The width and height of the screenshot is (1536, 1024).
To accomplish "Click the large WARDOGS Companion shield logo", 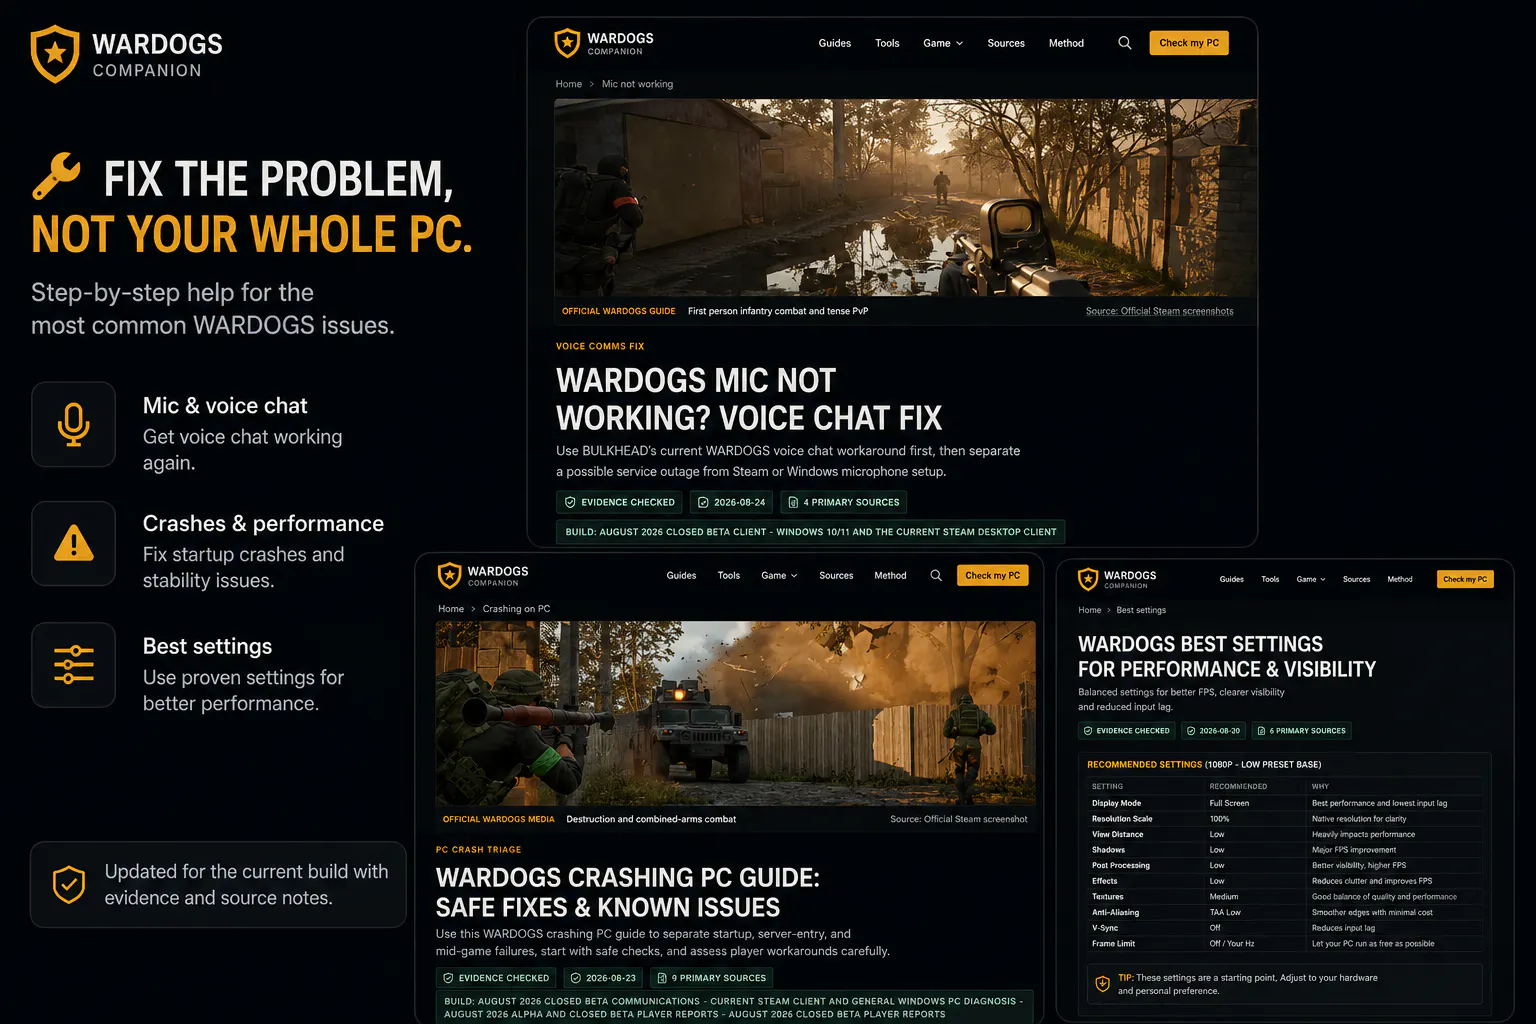I will point(55,54).
